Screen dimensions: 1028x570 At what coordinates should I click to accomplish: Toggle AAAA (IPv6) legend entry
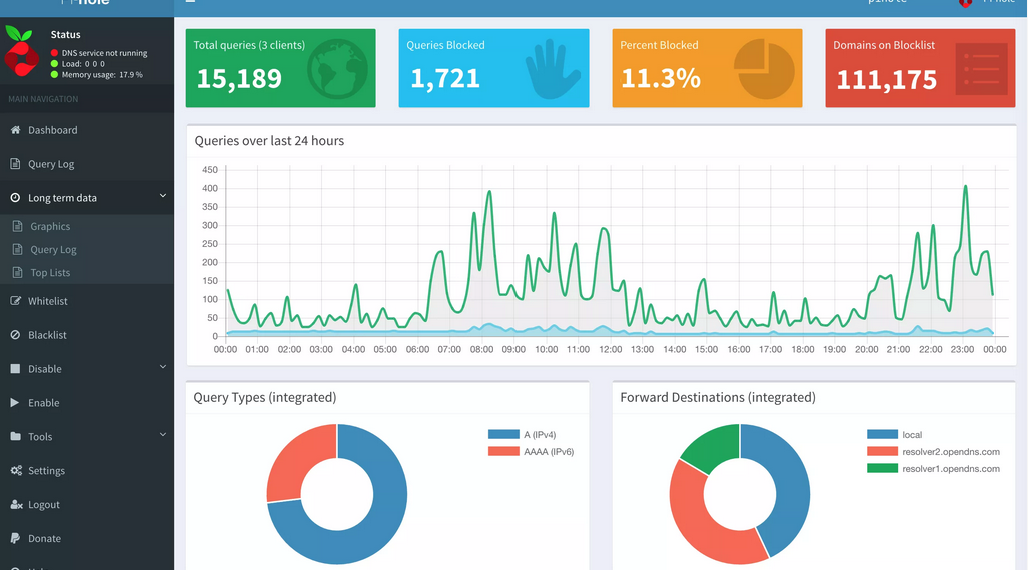coord(530,451)
